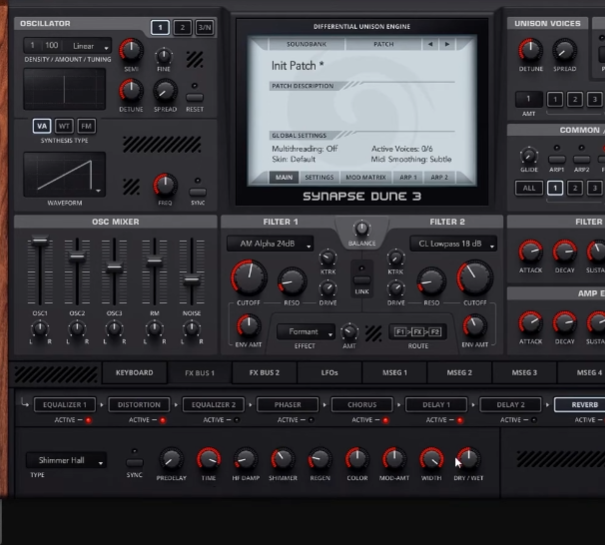The height and width of the screenshot is (545, 605).
Task: Switch to the MSEG 1 tab
Action: (x=394, y=373)
